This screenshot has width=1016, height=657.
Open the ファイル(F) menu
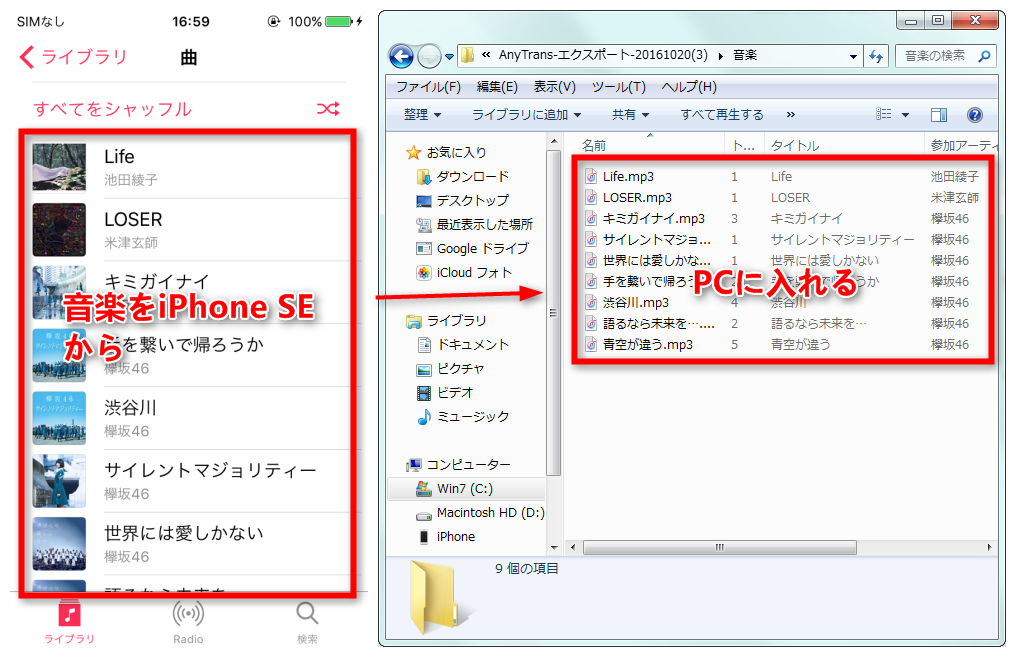point(428,86)
